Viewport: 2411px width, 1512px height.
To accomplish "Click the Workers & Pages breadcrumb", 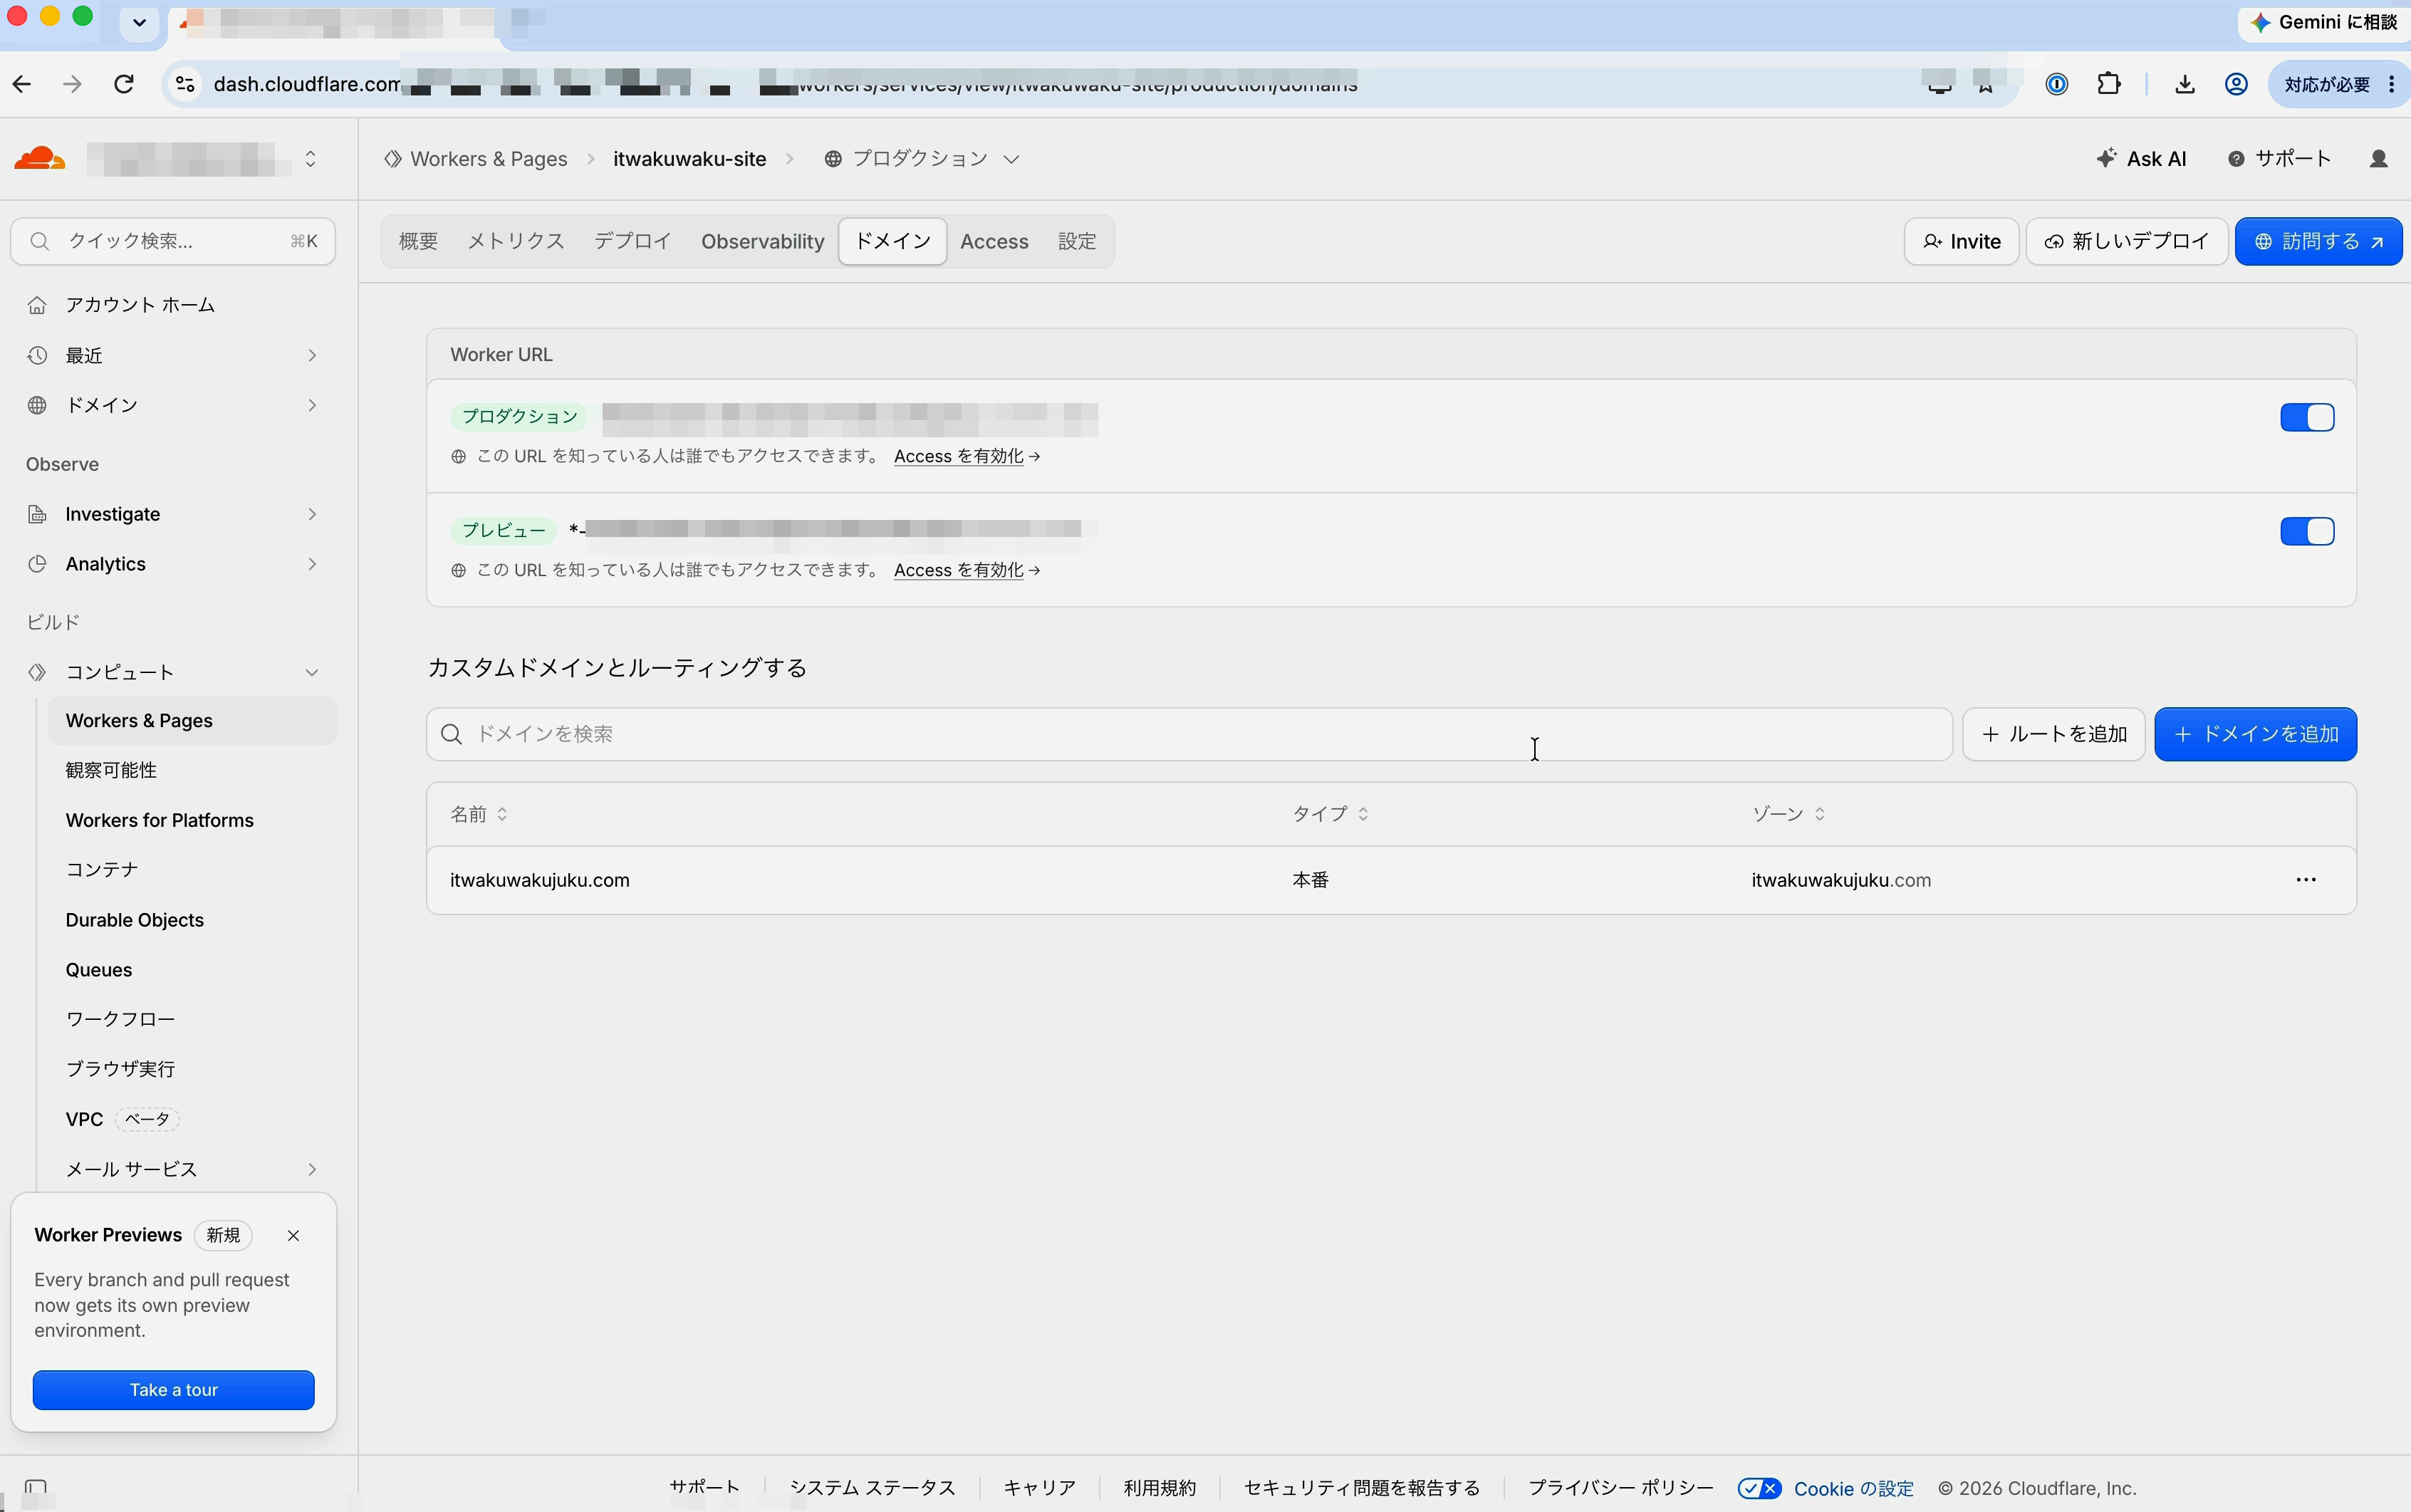I will pyautogui.click(x=476, y=159).
